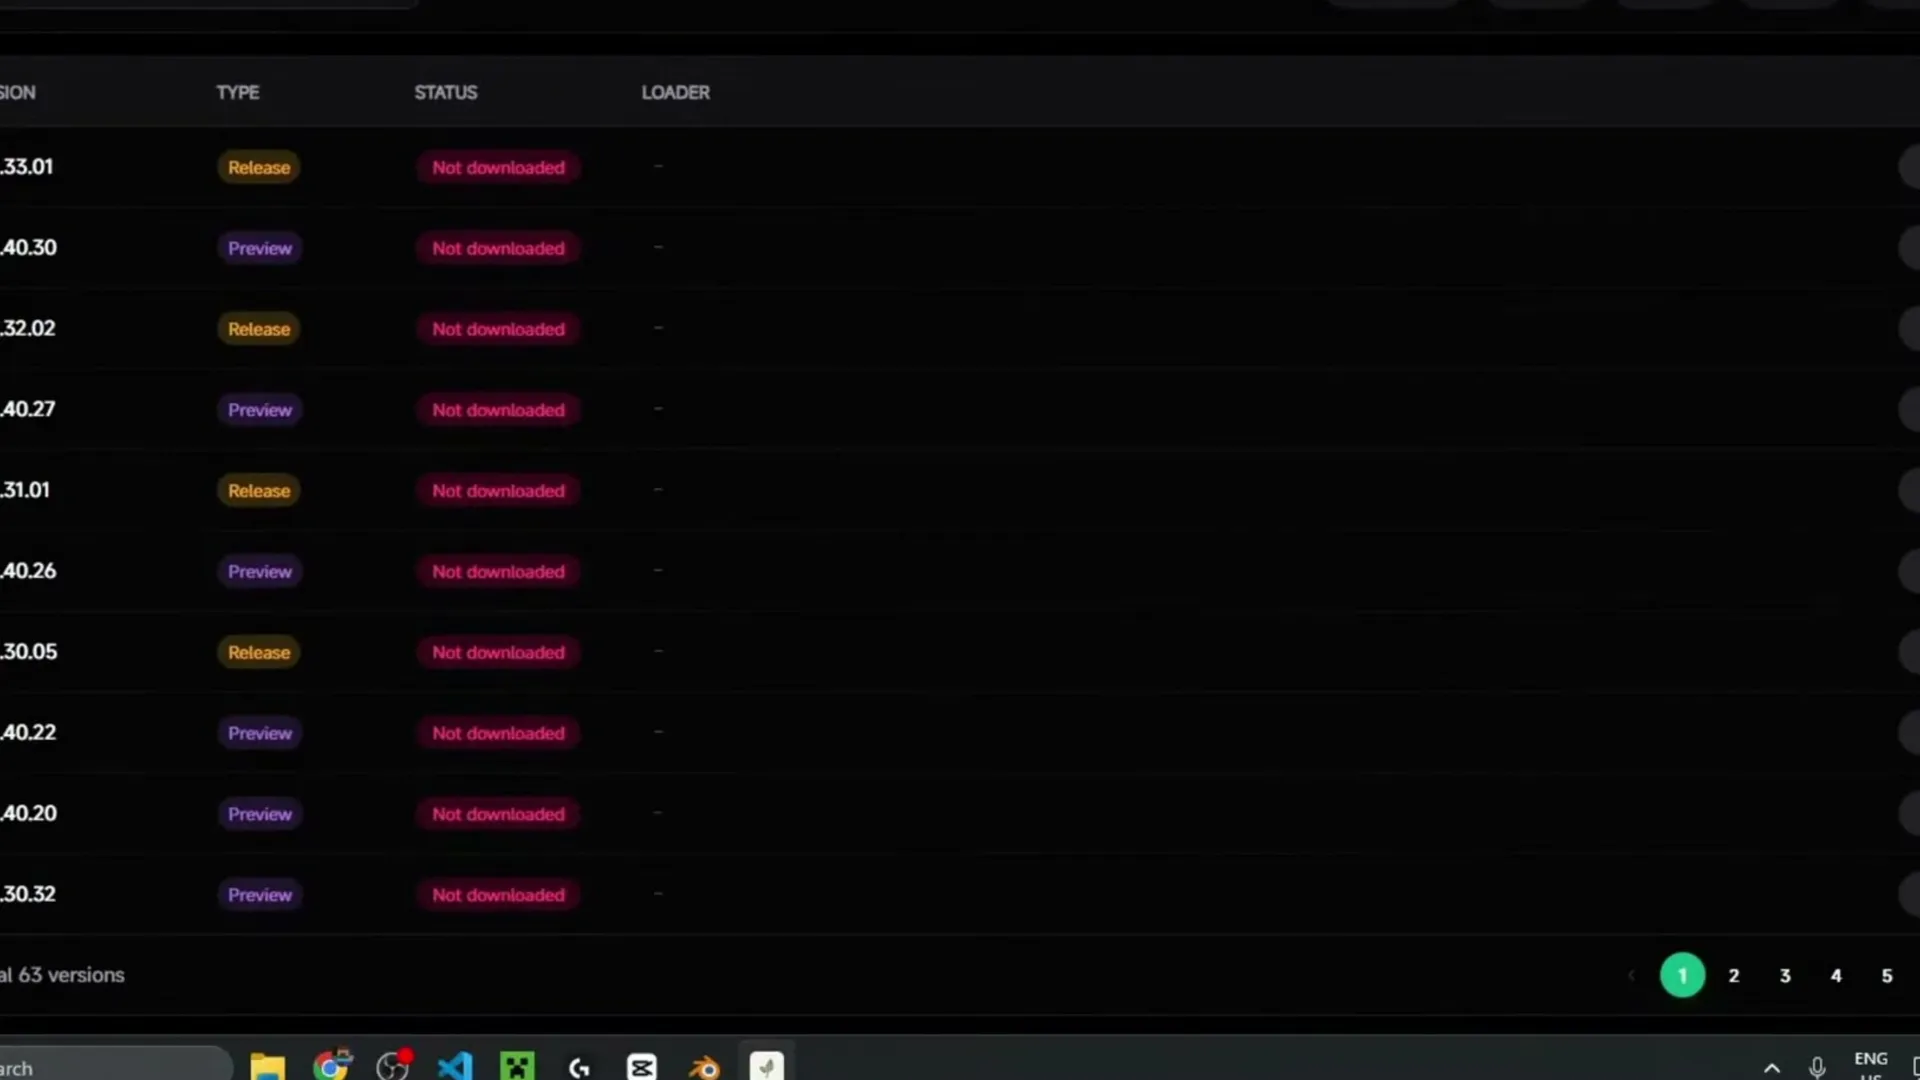
Task: Click Not downloaded status for version .30.05
Action: pyautogui.click(x=498, y=652)
